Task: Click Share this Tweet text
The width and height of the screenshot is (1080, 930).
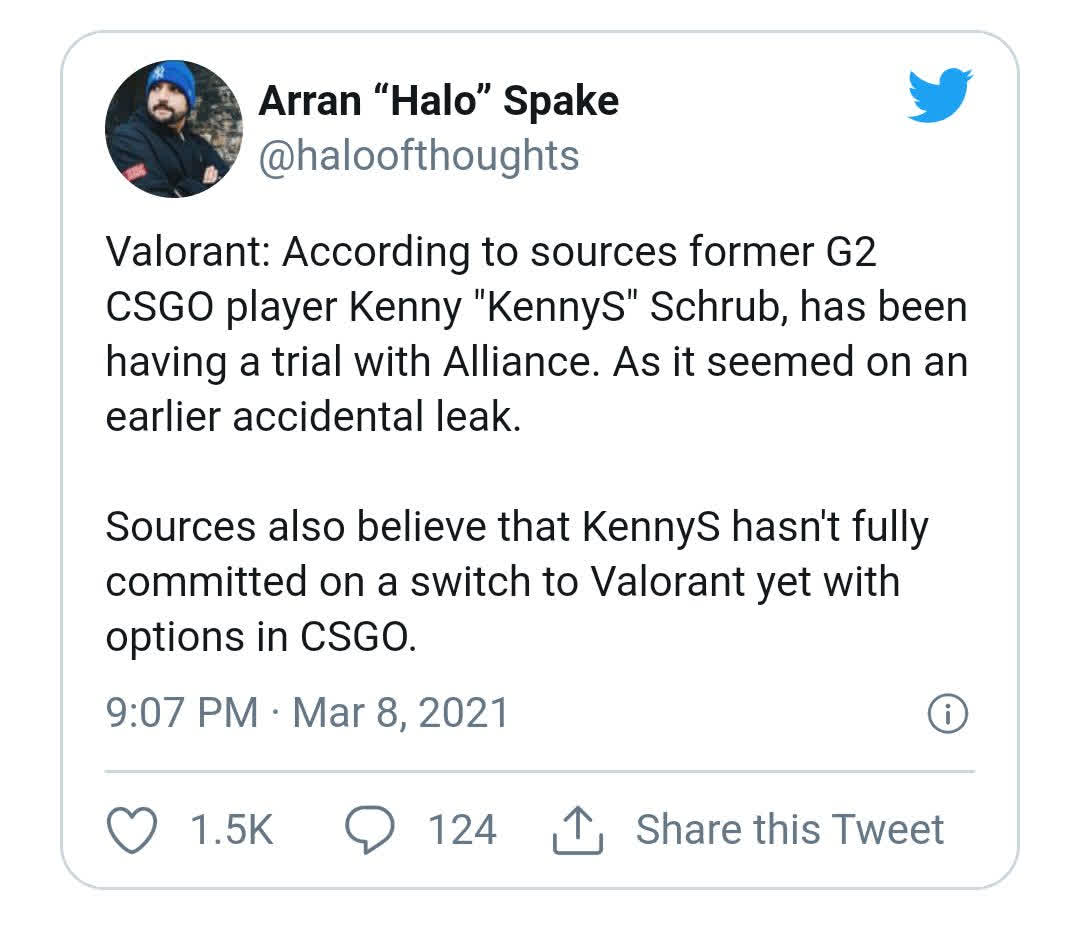Action: point(789,829)
